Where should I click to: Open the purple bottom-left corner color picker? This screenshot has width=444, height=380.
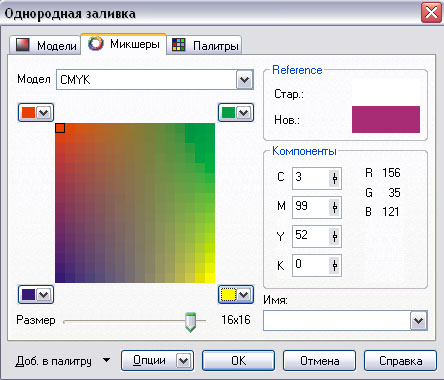coord(36,295)
